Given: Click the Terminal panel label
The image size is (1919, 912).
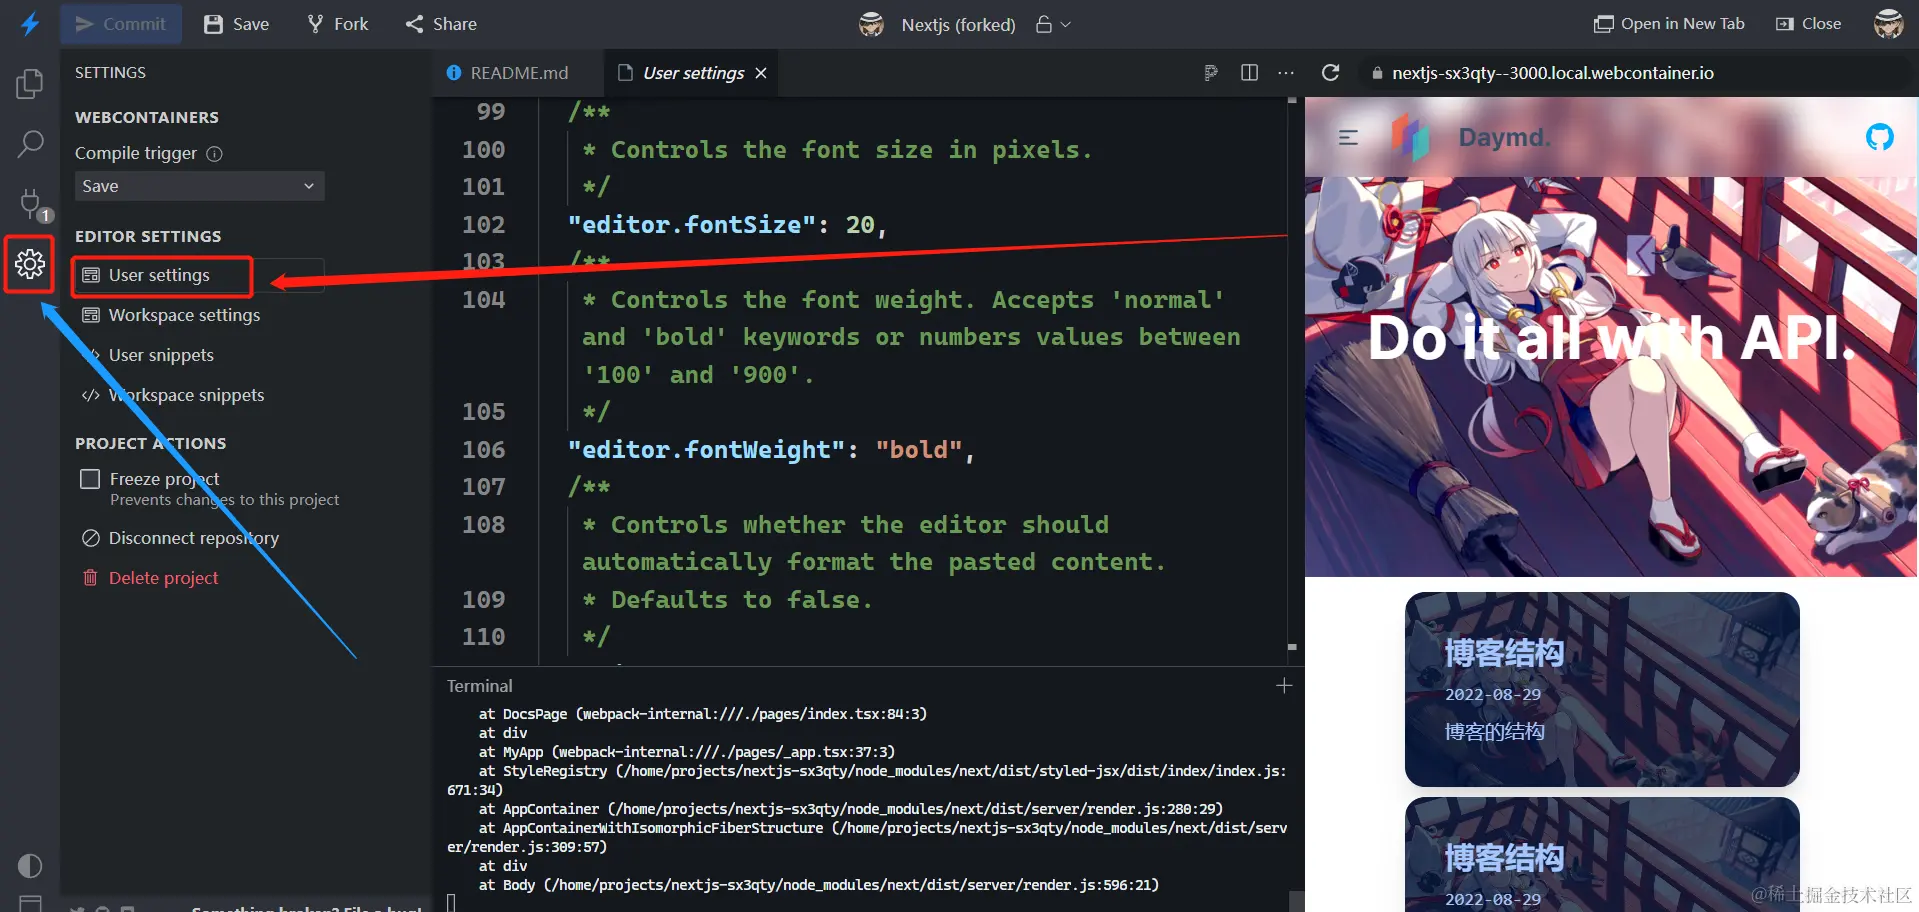Looking at the screenshot, I should click(x=479, y=686).
